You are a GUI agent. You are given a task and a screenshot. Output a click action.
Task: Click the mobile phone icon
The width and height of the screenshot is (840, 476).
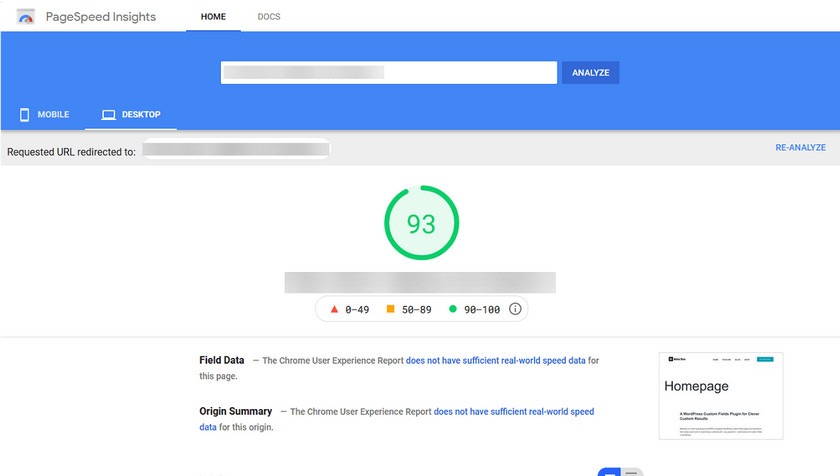[25, 115]
